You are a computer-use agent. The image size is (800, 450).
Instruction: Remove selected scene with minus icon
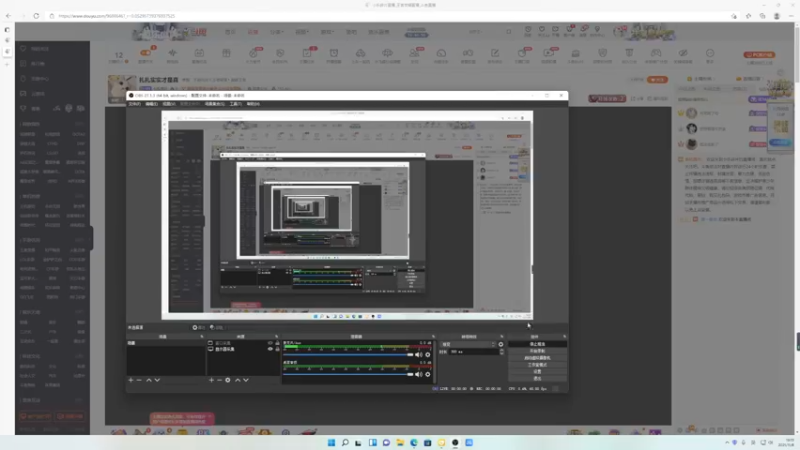pos(139,380)
